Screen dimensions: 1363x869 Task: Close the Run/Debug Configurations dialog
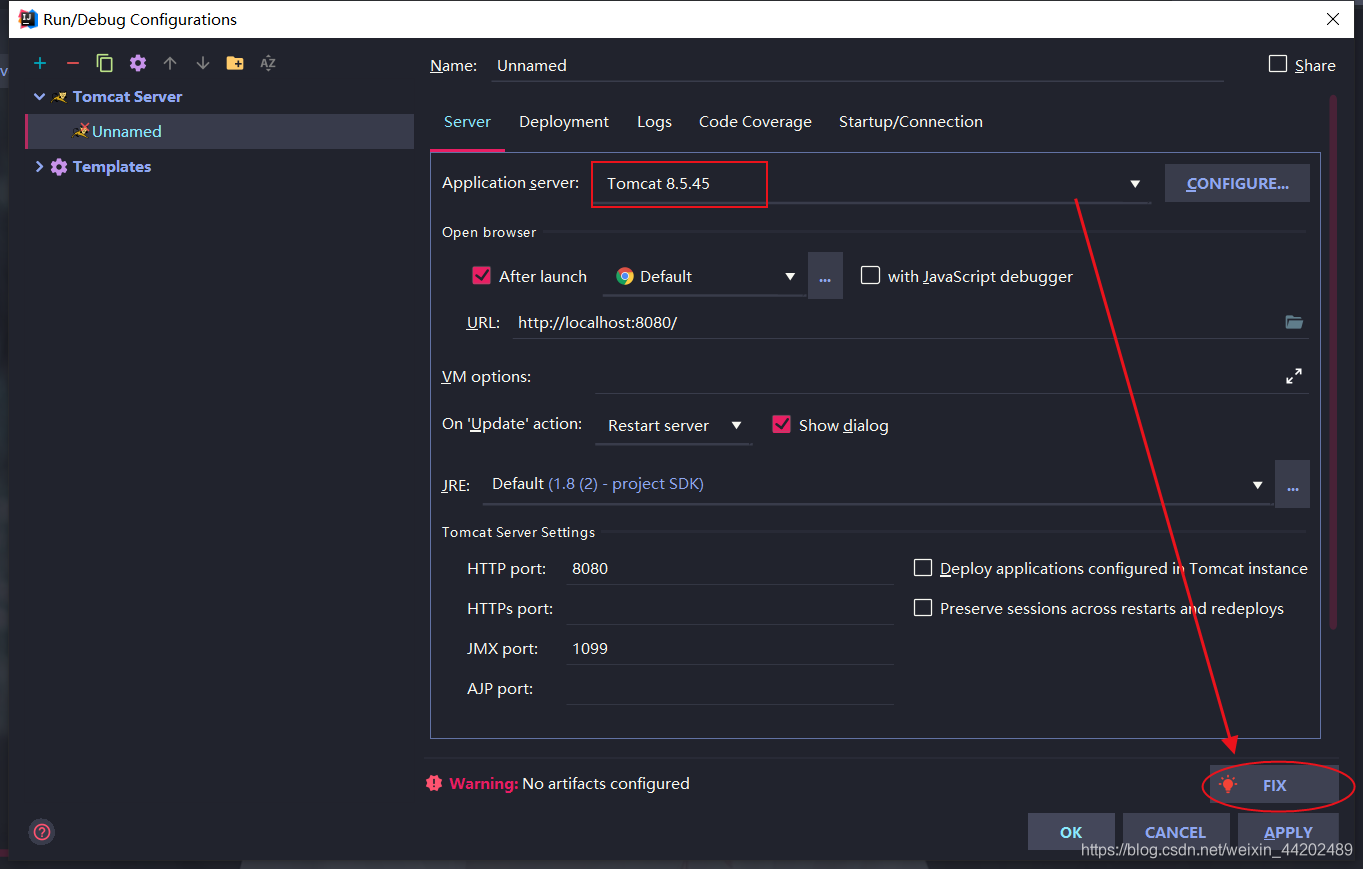pyautogui.click(x=1333, y=19)
